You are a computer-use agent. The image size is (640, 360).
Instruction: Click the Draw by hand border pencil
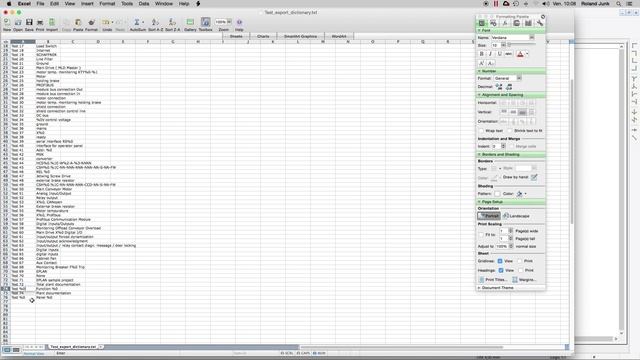coord(534,177)
